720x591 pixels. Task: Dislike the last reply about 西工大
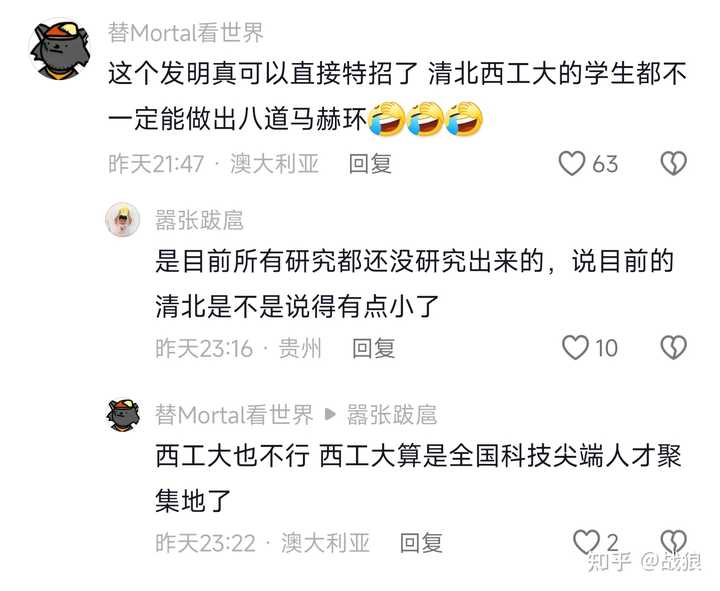(674, 542)
